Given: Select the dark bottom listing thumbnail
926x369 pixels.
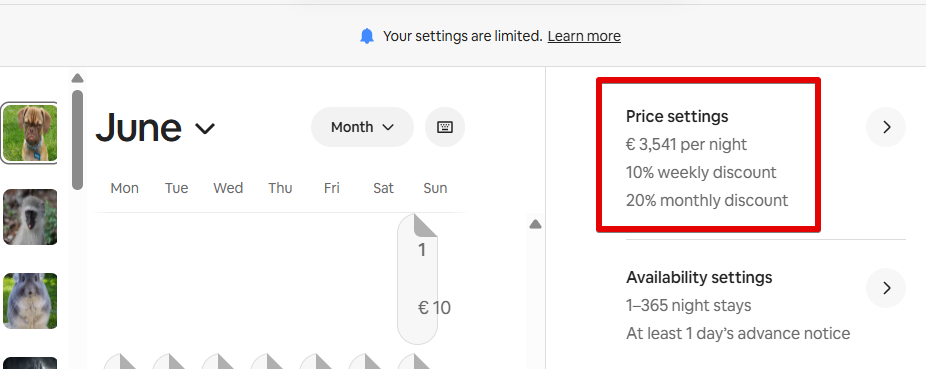Looking at the screenshot, I should [x=30, y=363].
